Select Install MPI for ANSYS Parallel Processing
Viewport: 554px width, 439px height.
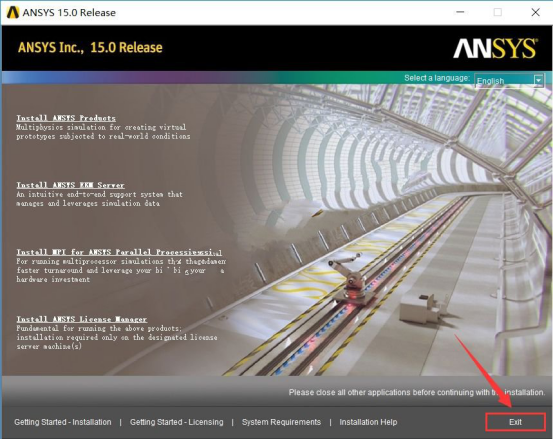click(x=119, y=252)
